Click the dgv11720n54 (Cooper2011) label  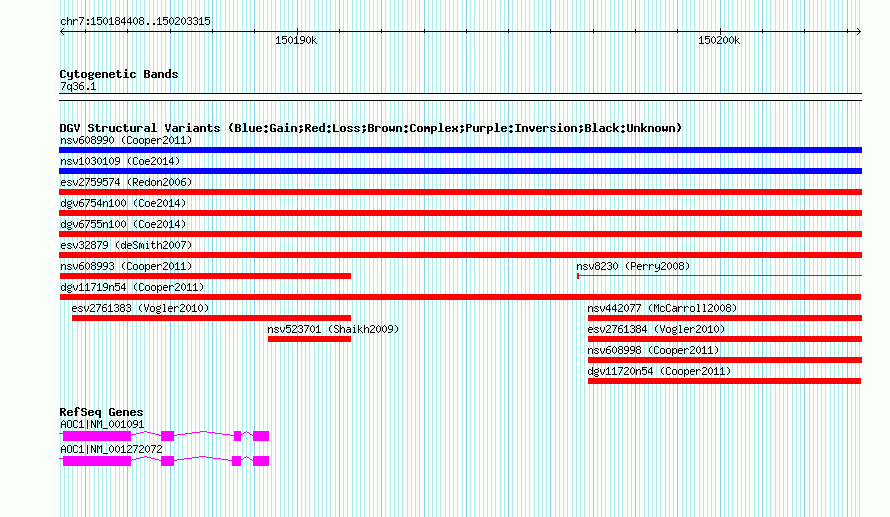pos(659,371)
